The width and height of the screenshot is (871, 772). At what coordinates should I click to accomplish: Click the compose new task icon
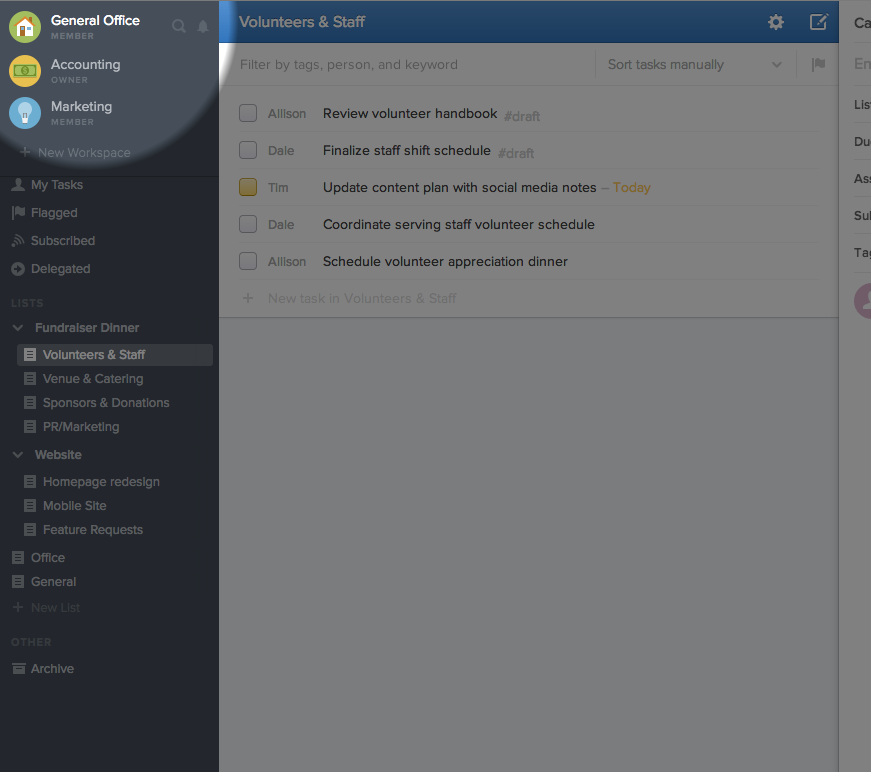pyautogui.click(x=818, y=22)
